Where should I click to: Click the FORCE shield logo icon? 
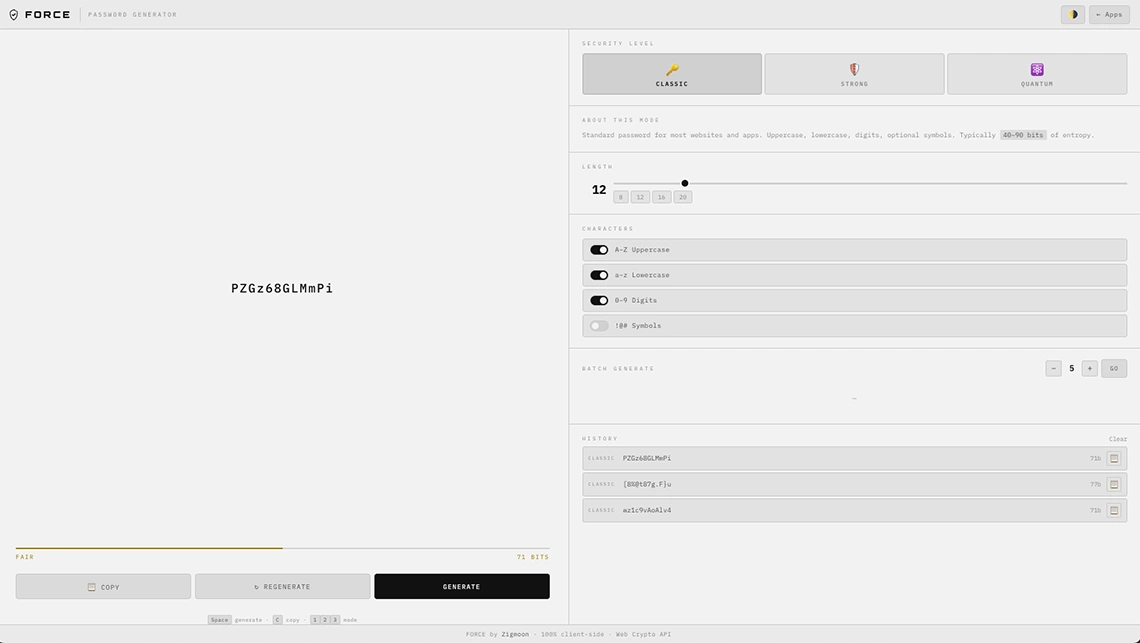(x=13, y=15)
